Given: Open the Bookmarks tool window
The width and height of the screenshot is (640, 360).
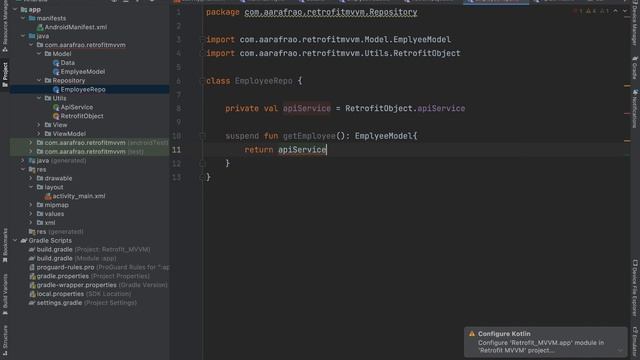Looking at the screenshot, I should (5, 245).
